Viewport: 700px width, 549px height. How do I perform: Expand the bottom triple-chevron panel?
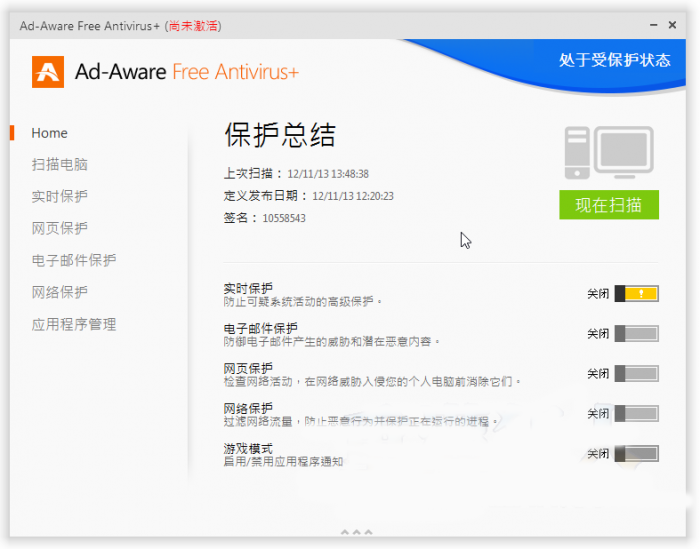point(356,532)
